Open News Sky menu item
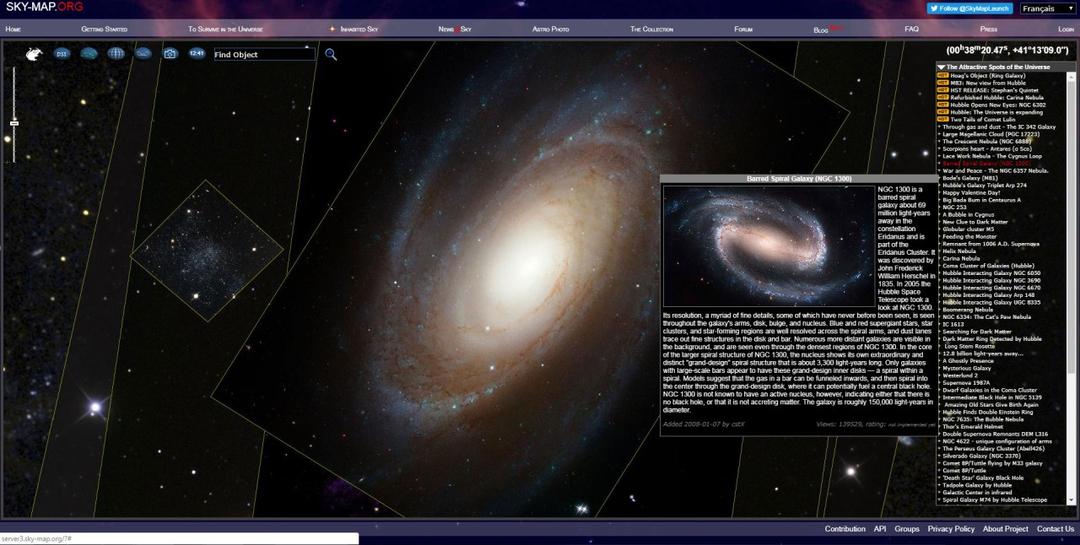 click(455, 30)
